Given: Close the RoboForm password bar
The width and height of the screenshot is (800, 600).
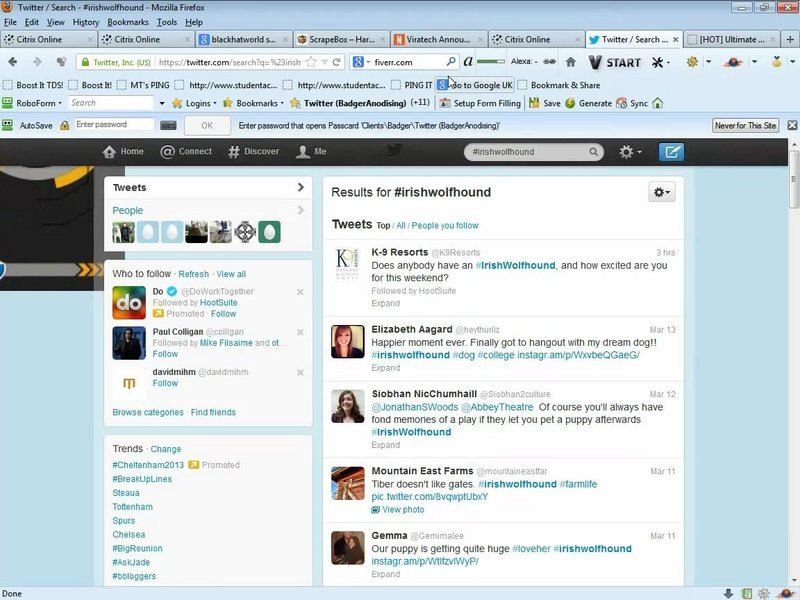Looking at the screenshot, I should [x=792, y=125].
